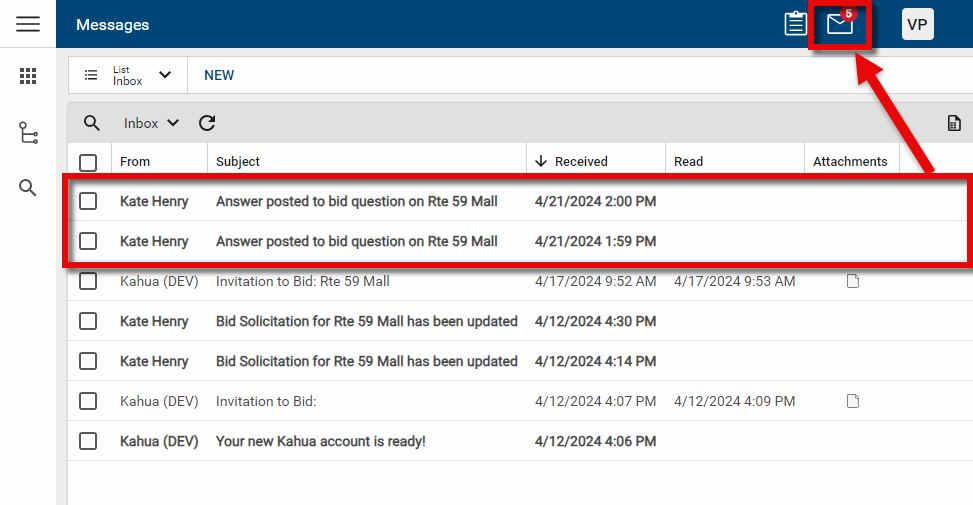Screen dimensions: 973x505
Task: Open the Inbox folder filter dropdown
Action: pyautogui.click(x=151, y=123)
